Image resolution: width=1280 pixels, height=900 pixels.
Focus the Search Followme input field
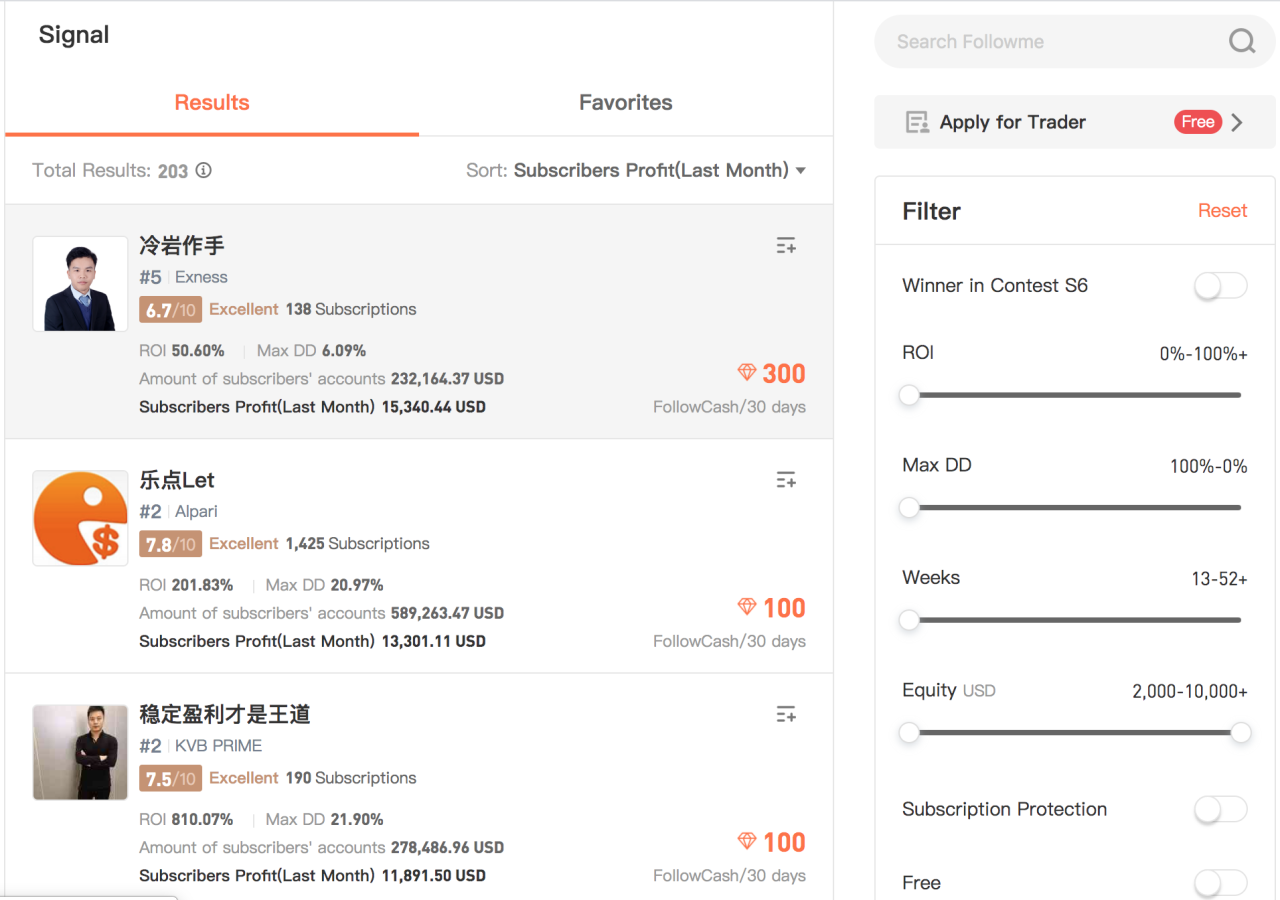(x=1050, y=42)
